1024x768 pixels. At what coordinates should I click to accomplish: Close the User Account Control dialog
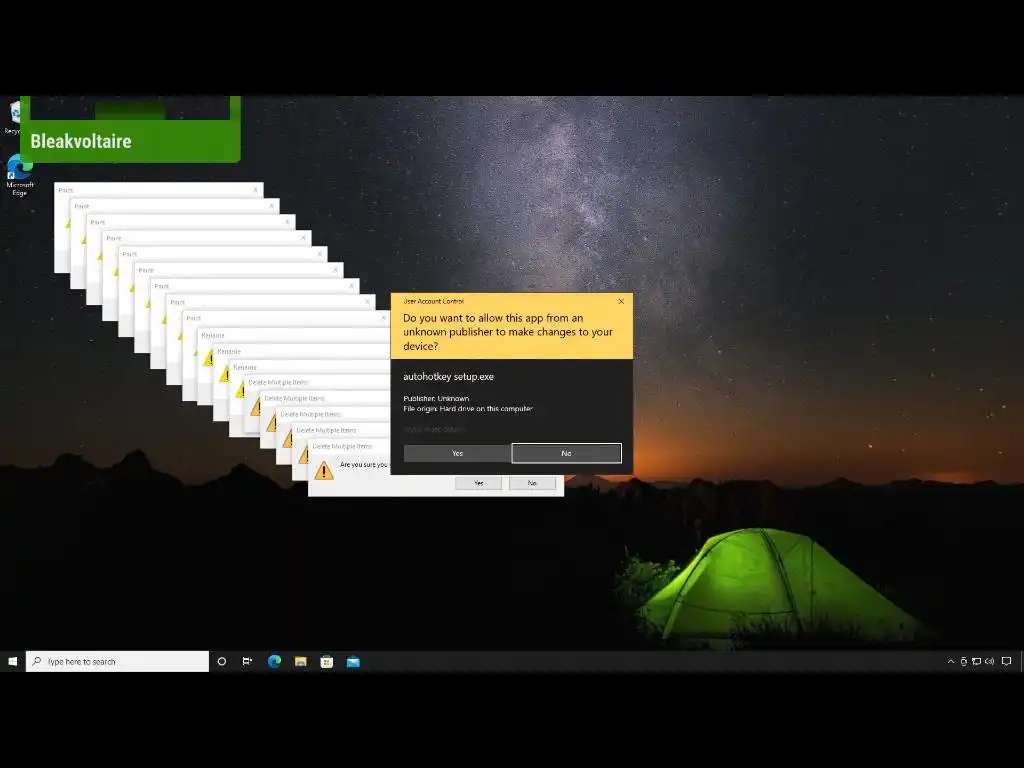point(621,301)
